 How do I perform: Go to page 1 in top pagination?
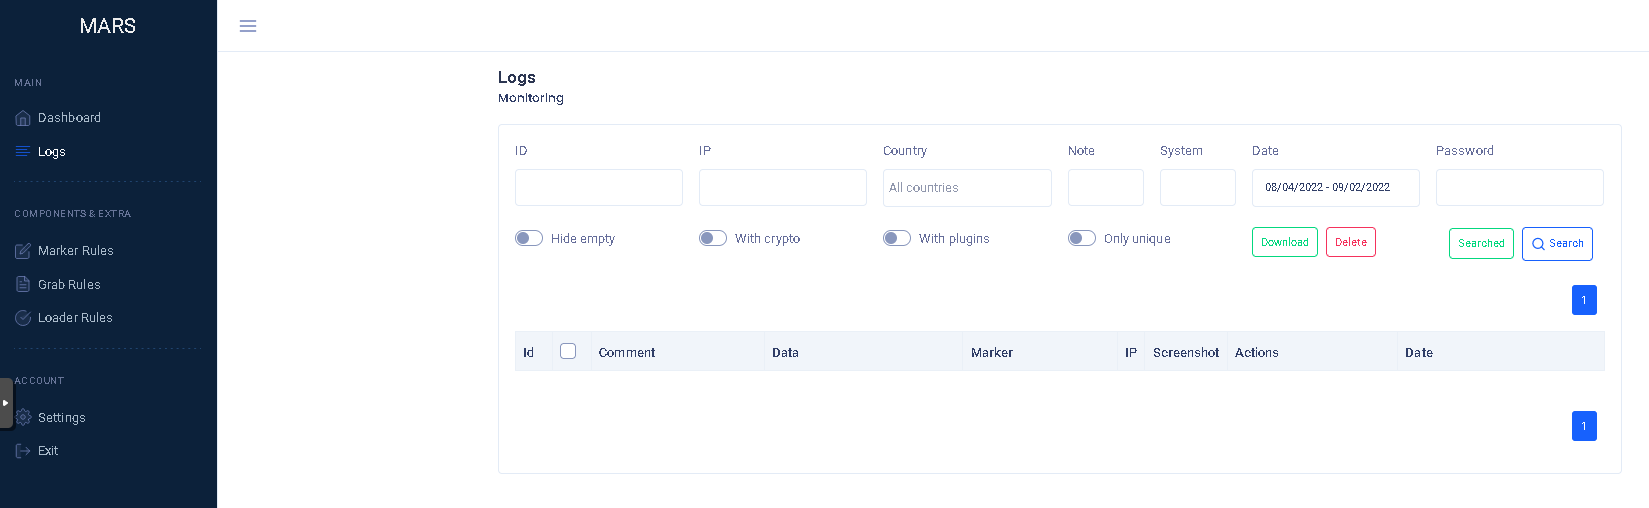point(1584,300)
